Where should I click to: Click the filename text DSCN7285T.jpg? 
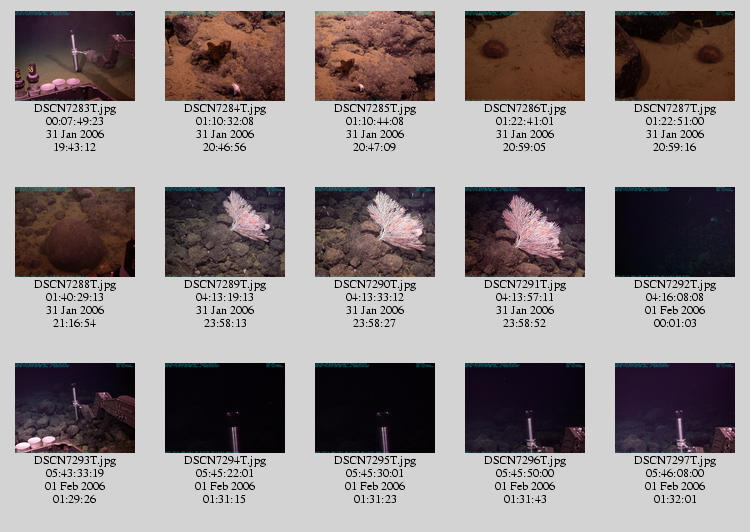[375, 109]
